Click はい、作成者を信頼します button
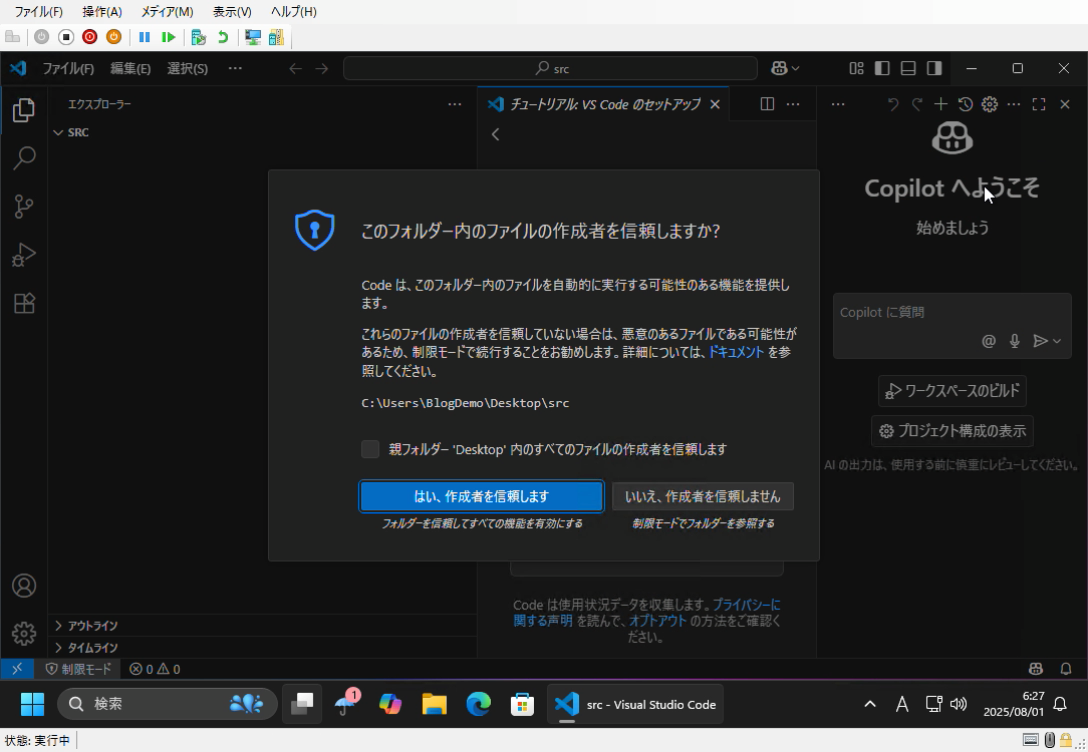 (481, 496)
